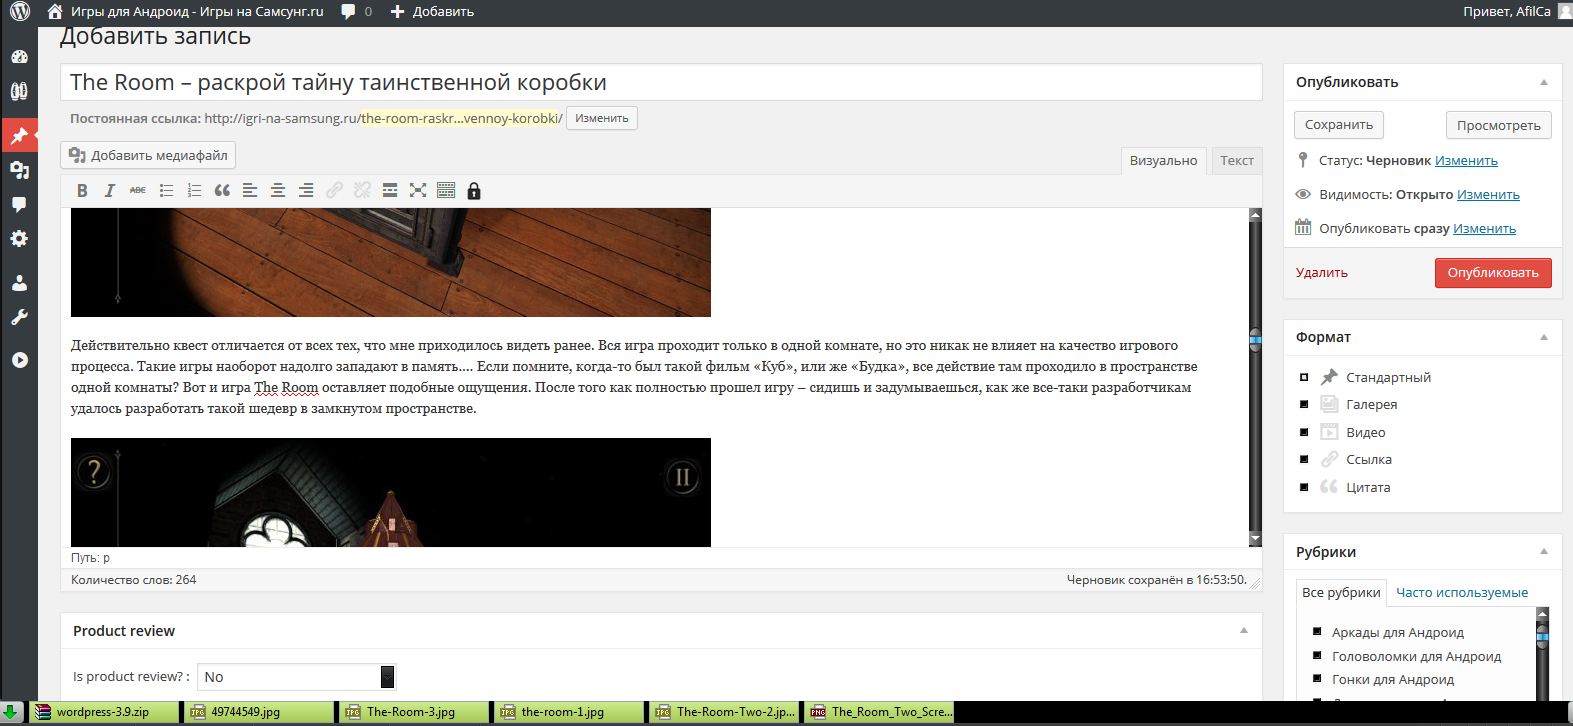
Task: Insert the Read More tag
Action: (390, 190)
